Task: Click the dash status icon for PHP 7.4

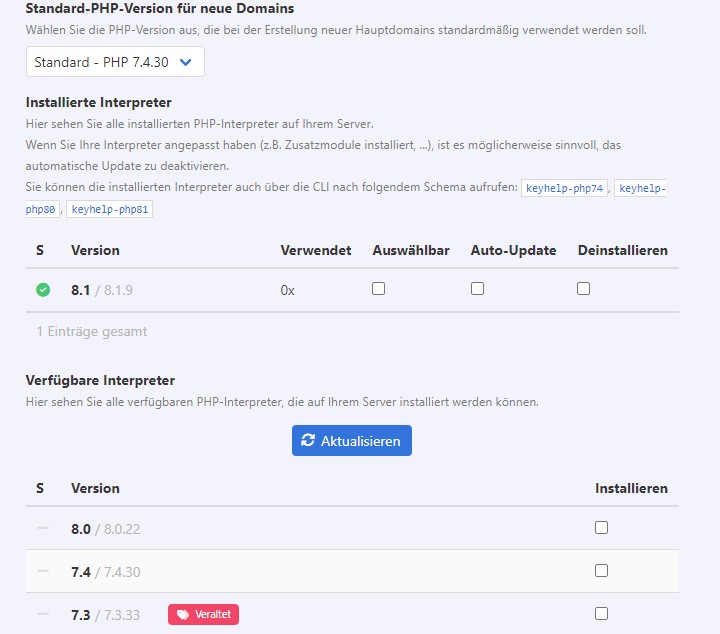Action: tap(43, 571)
